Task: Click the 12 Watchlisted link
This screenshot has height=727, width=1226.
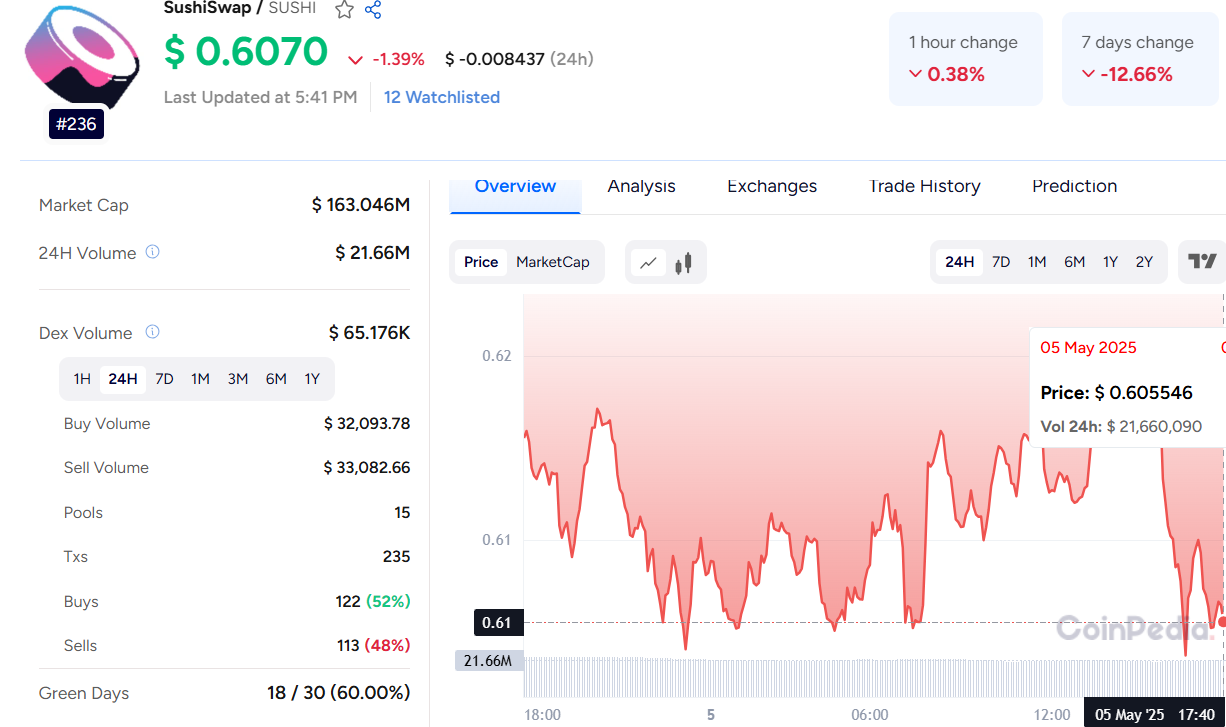Action: click(x=441, y=97)
